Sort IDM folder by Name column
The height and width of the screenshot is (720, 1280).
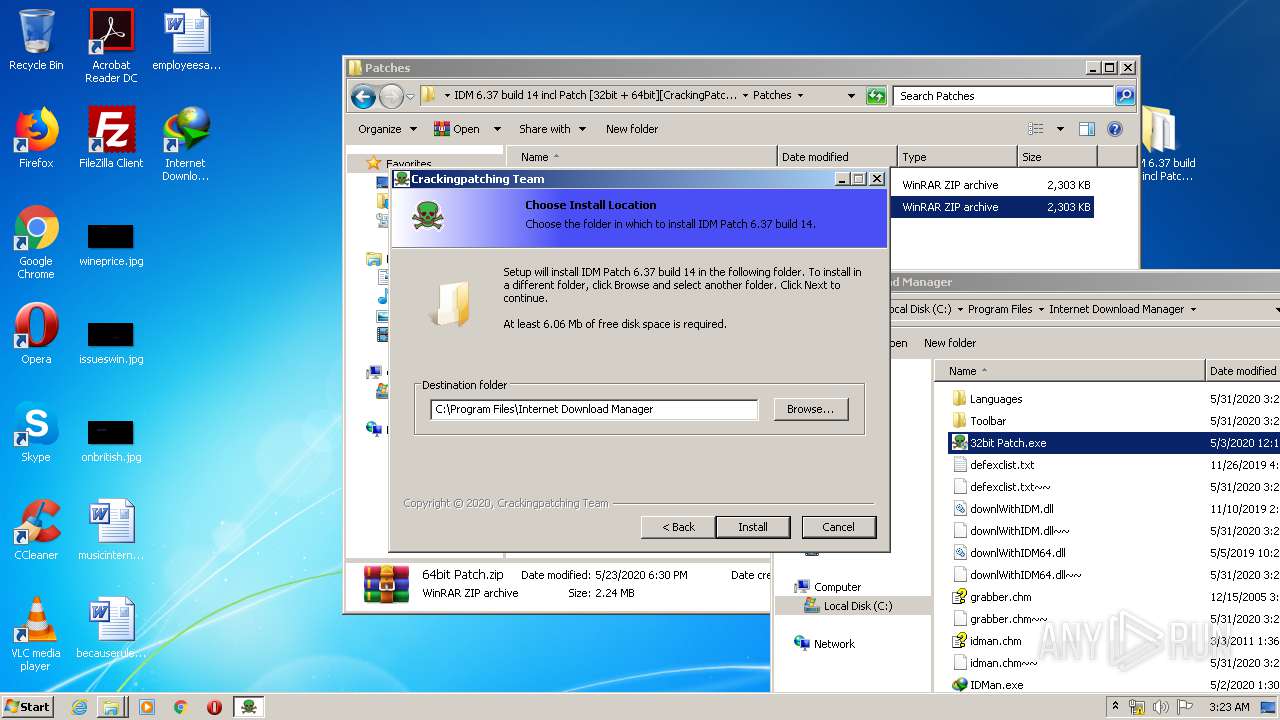click(1069, 371)
